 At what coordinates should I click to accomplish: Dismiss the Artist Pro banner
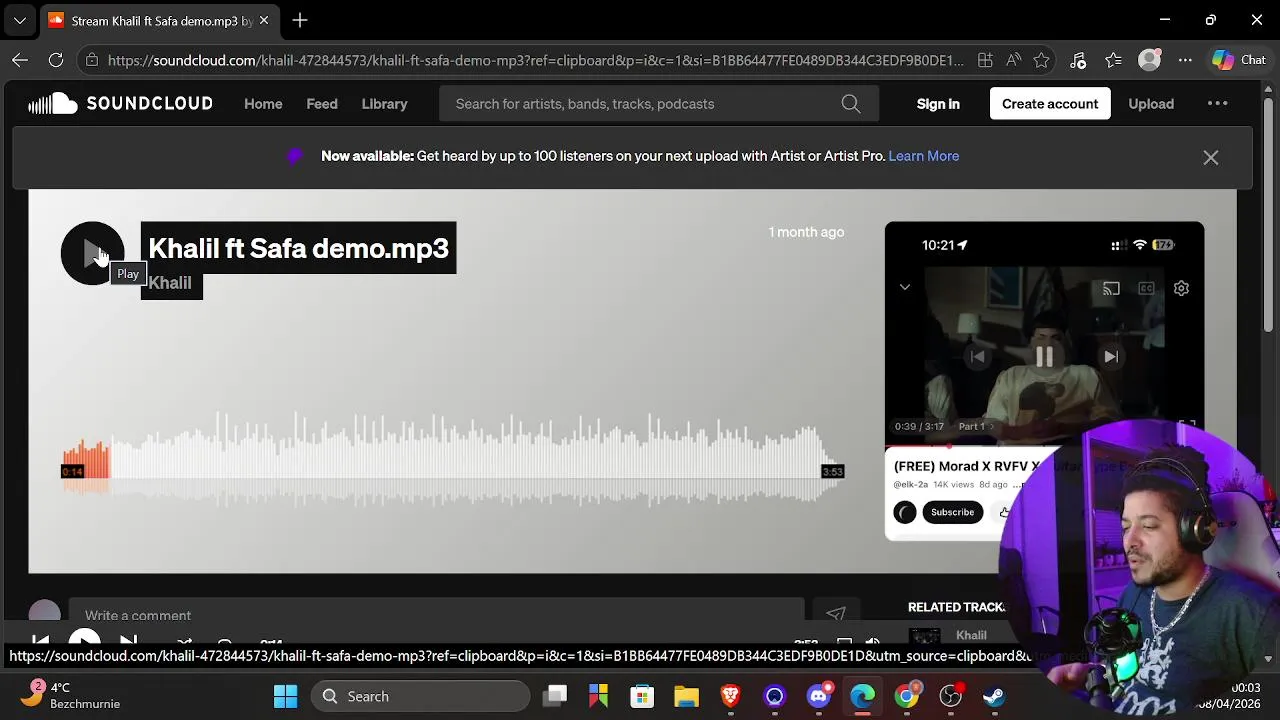tap(1210, 157)
